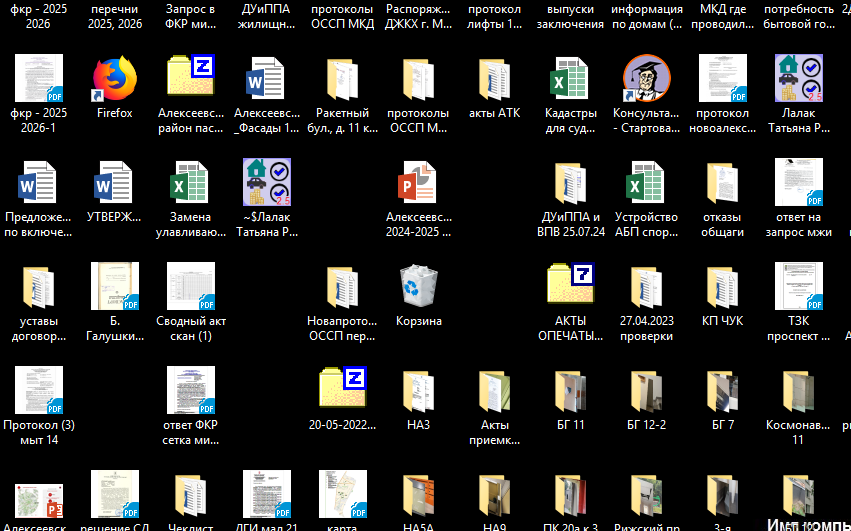Open the 'БГ 7' photo folder

(722, 390)
